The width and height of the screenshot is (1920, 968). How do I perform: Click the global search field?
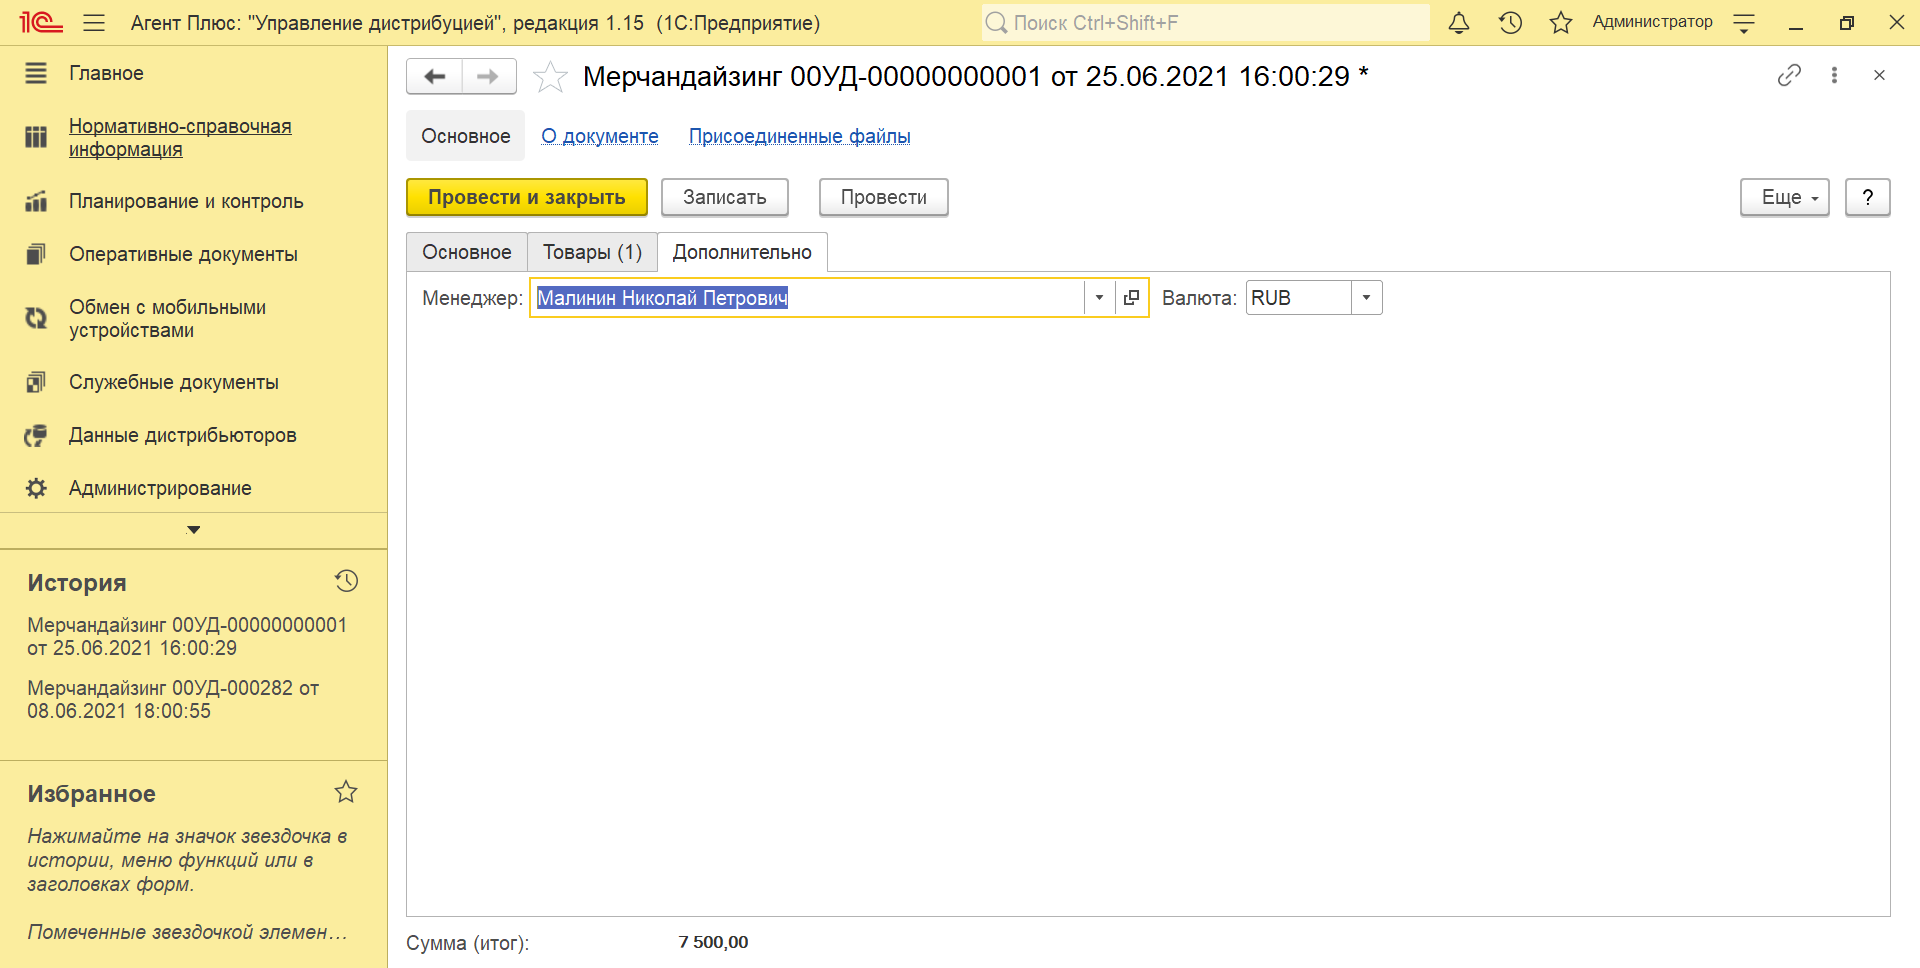(1205, 22)
